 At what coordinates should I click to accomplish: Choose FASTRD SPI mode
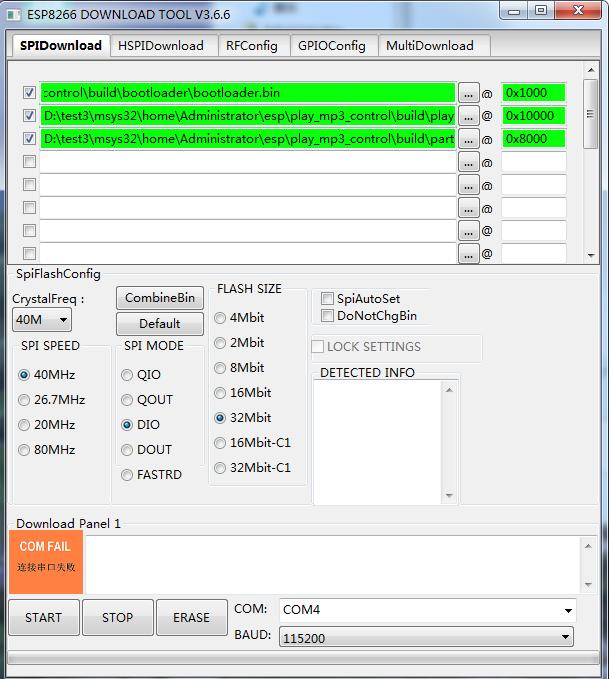point(151,475)
